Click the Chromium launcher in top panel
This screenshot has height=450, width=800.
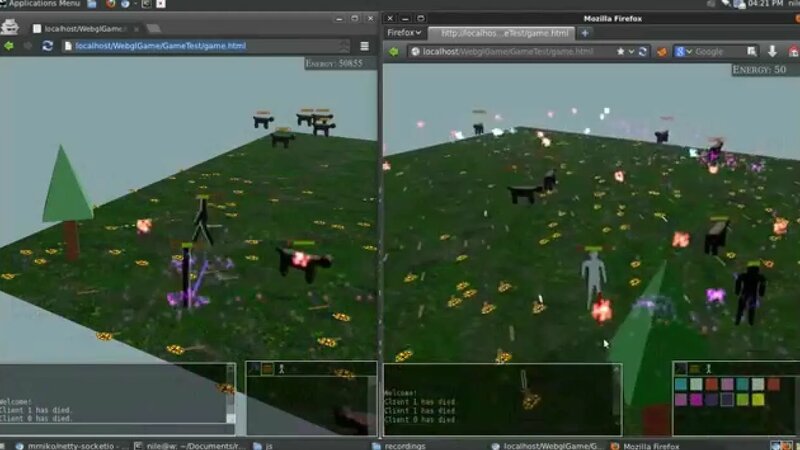(x=126, y=4)
